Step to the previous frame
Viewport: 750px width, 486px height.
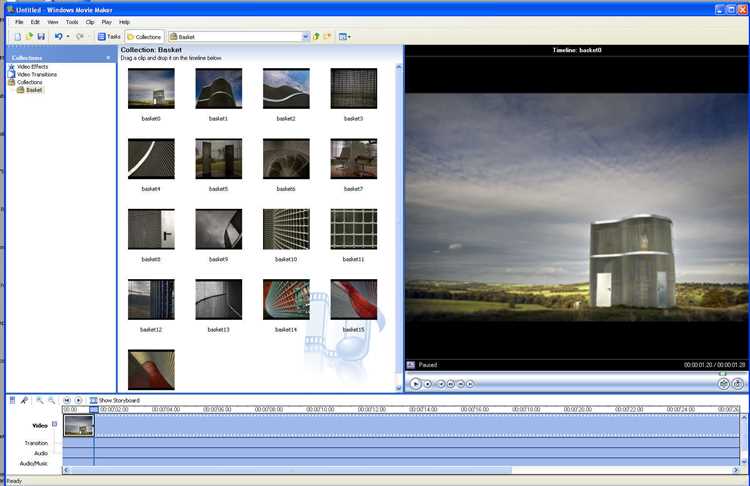451,384
